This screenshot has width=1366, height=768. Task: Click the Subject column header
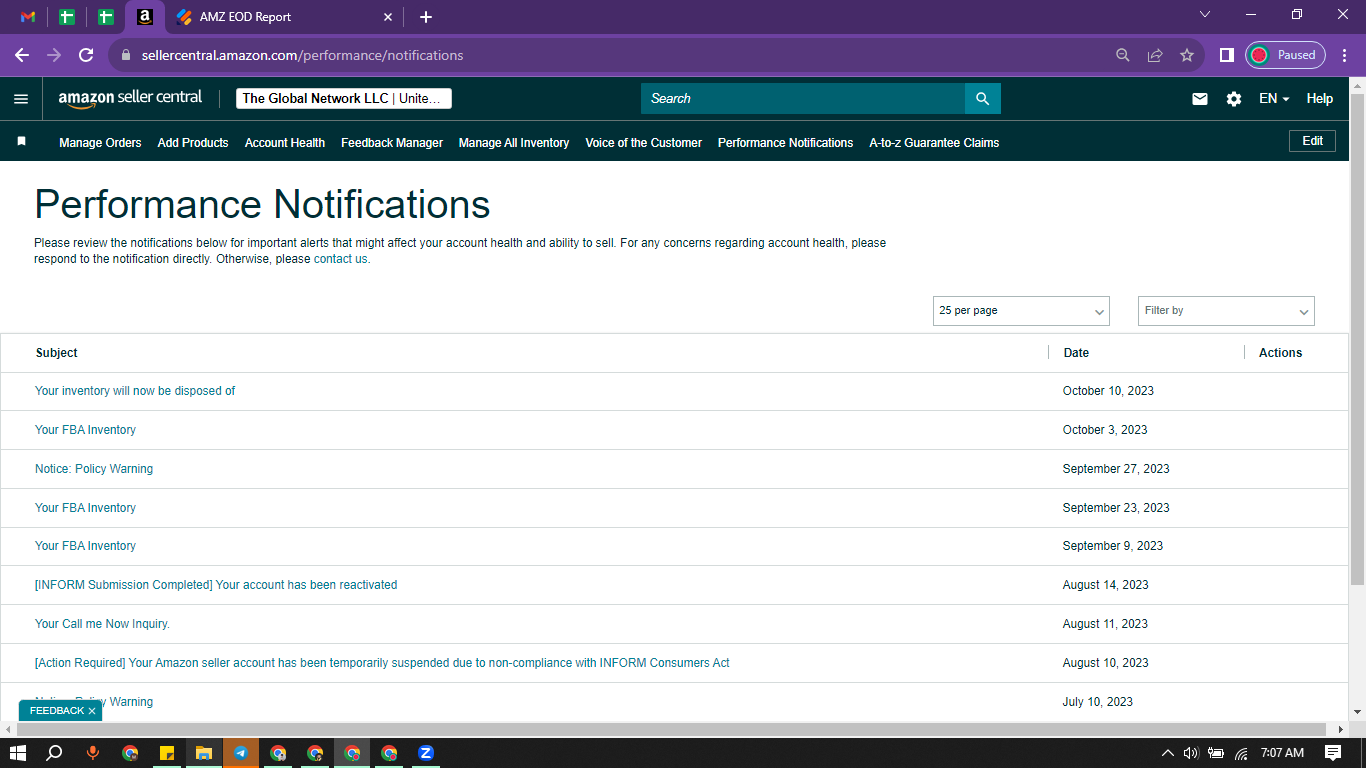pos(57,353)
